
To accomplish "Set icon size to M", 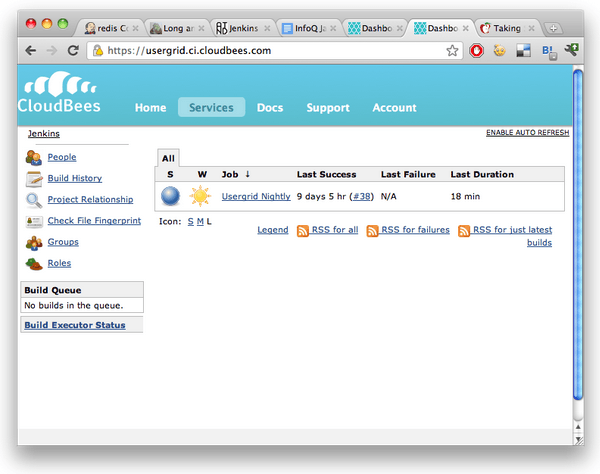I will pos(200,222).
